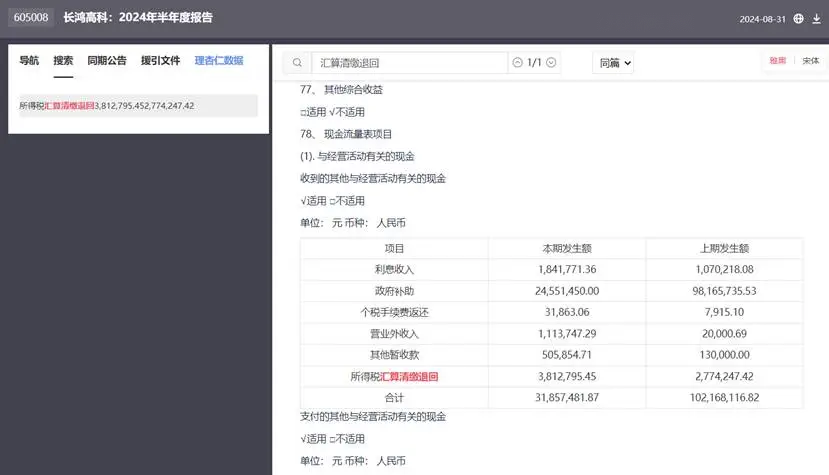Click the magnifier search icon
This screenshot has width=829, height=475.
[297, 62]
